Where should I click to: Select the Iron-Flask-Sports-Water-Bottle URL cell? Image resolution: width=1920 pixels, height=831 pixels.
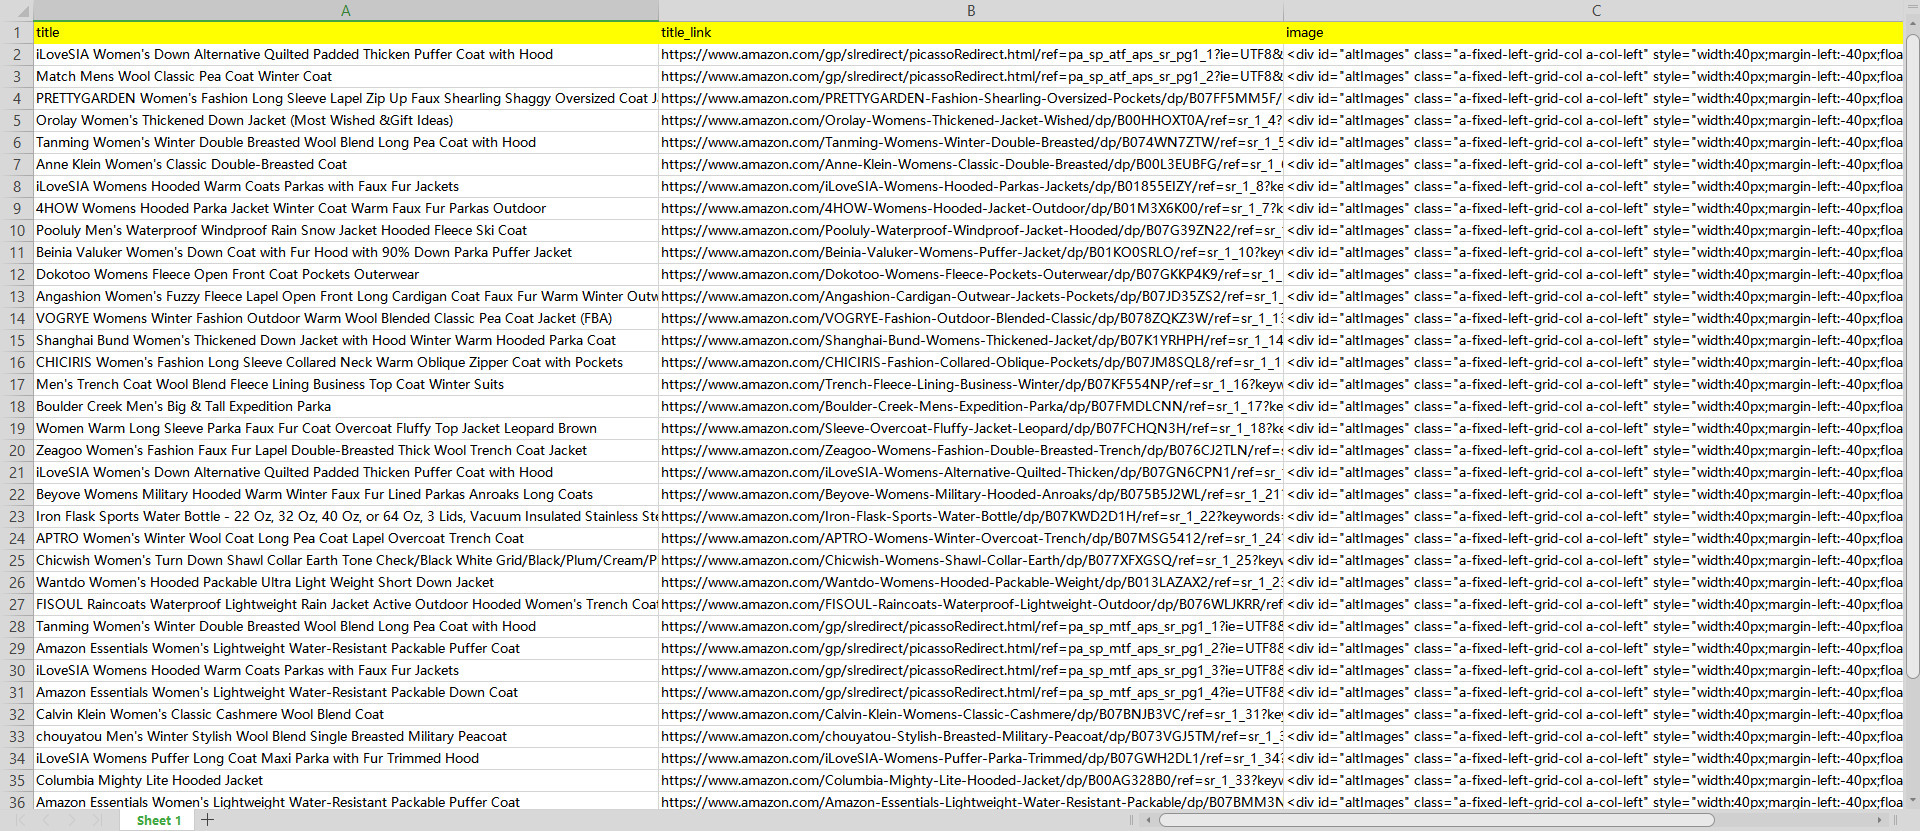click(970, 516)
